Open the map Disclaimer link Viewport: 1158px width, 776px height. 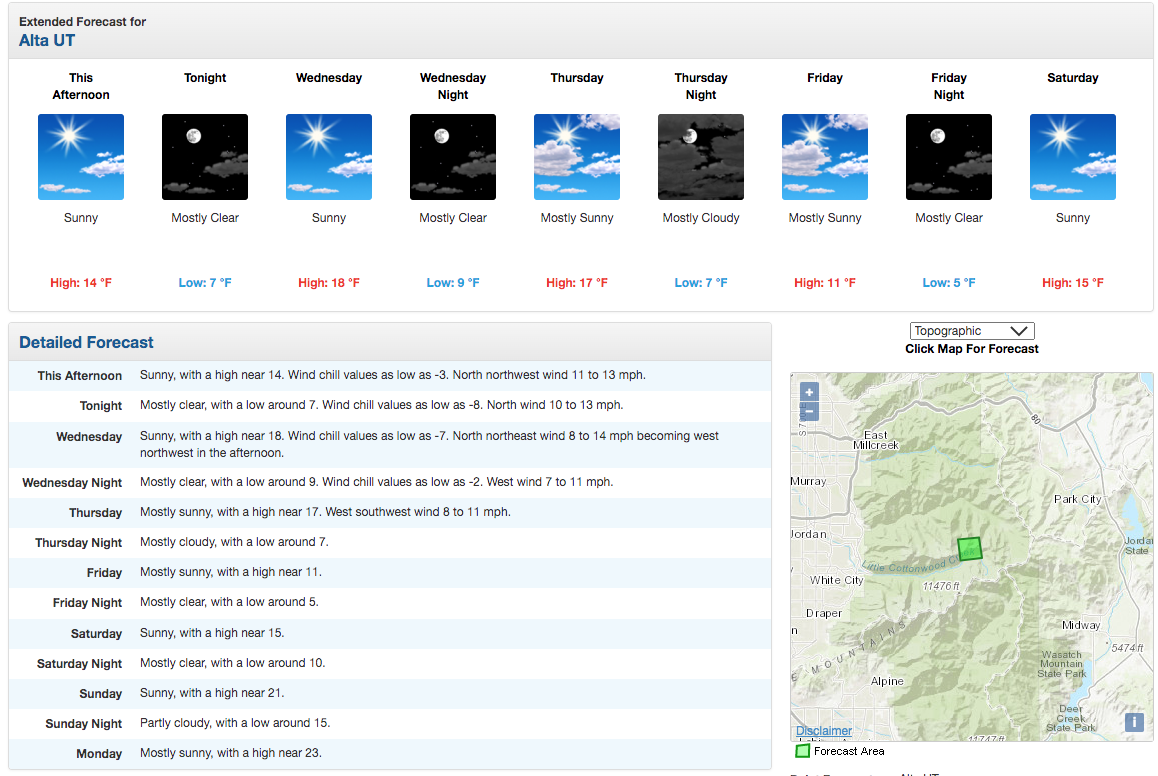pyautogui.click(x=823, y=730)
